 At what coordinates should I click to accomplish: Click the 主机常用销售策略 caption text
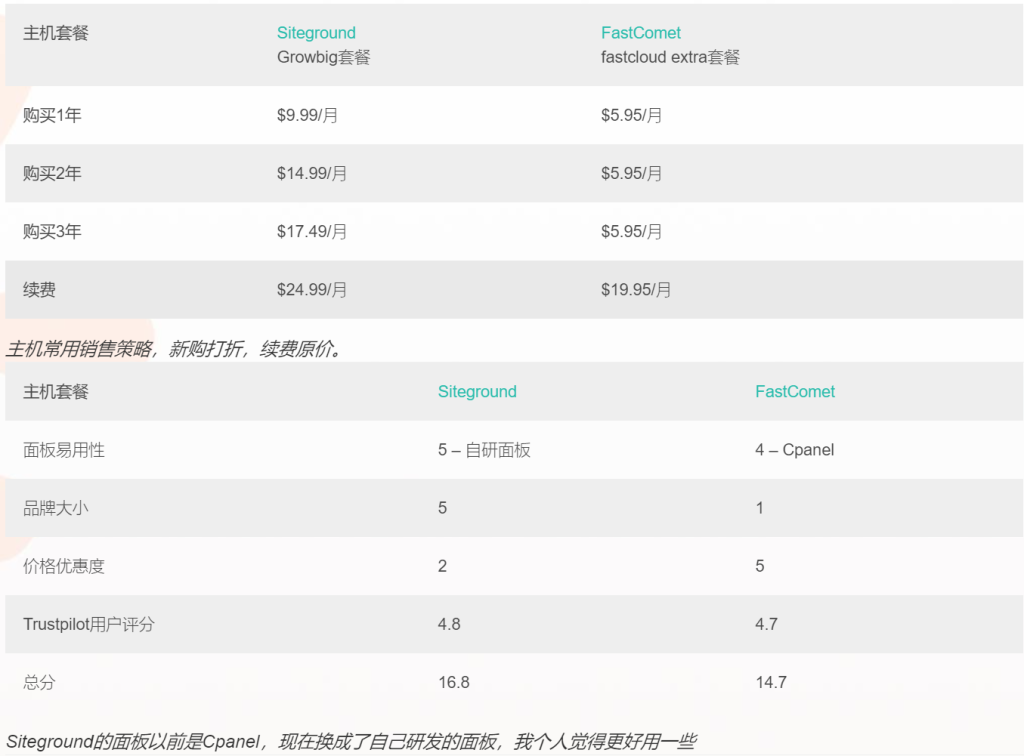pos(174,349)
